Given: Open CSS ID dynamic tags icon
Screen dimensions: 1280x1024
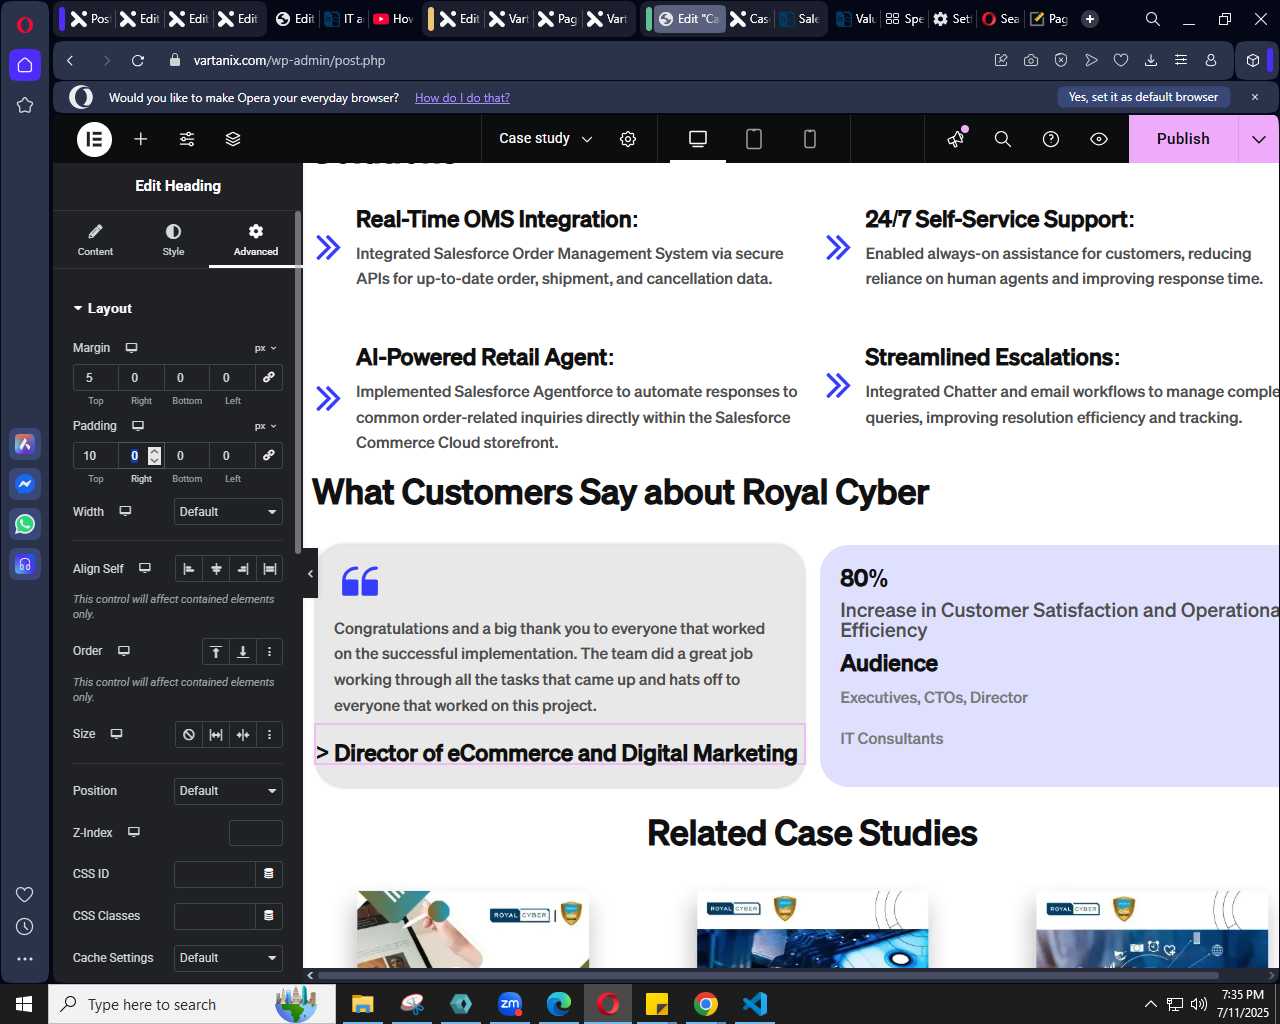Looking at the screenshot, I should (x=269, y=874).
